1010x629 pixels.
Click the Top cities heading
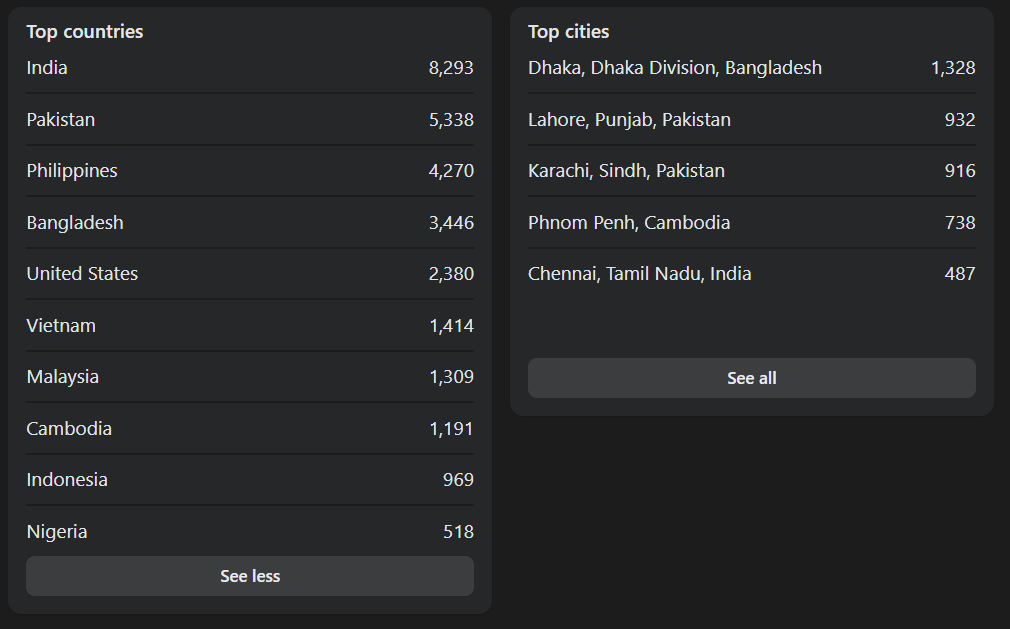coord(568,32)
